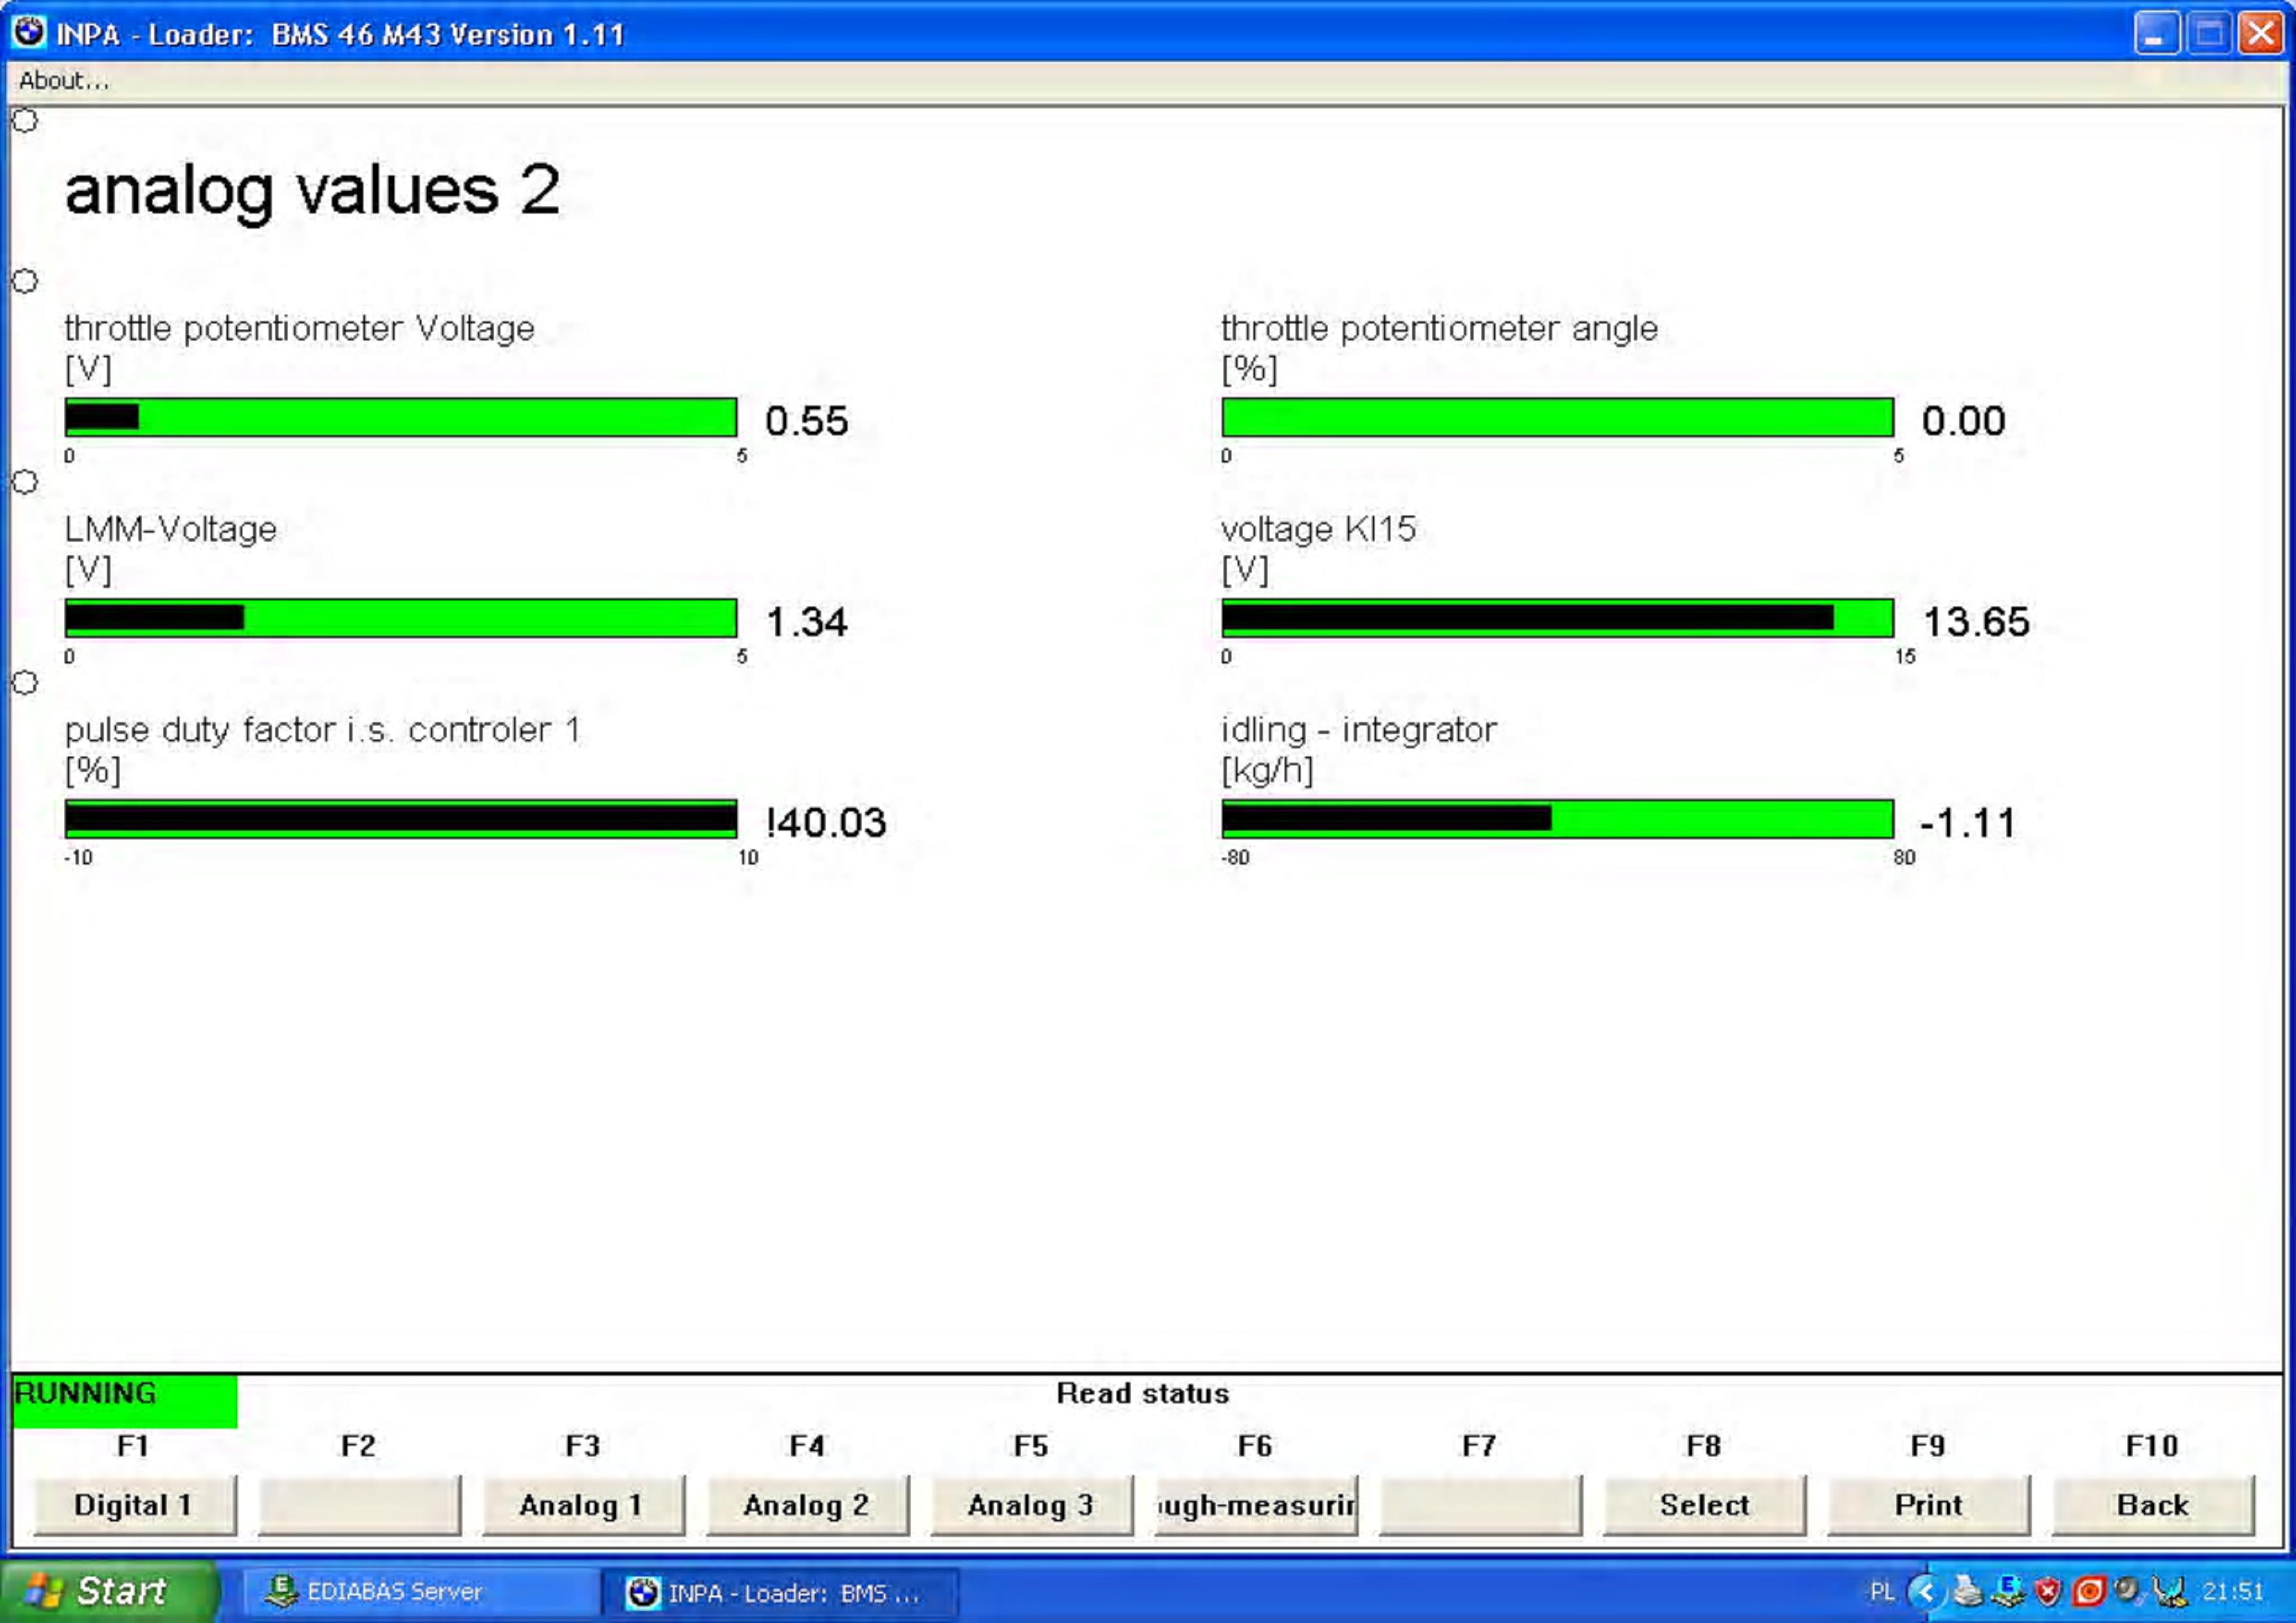Click the red security shield tray icon
Image resolution: width=2296 pixels, height=1623 pixels.
coord(2048,1591)
